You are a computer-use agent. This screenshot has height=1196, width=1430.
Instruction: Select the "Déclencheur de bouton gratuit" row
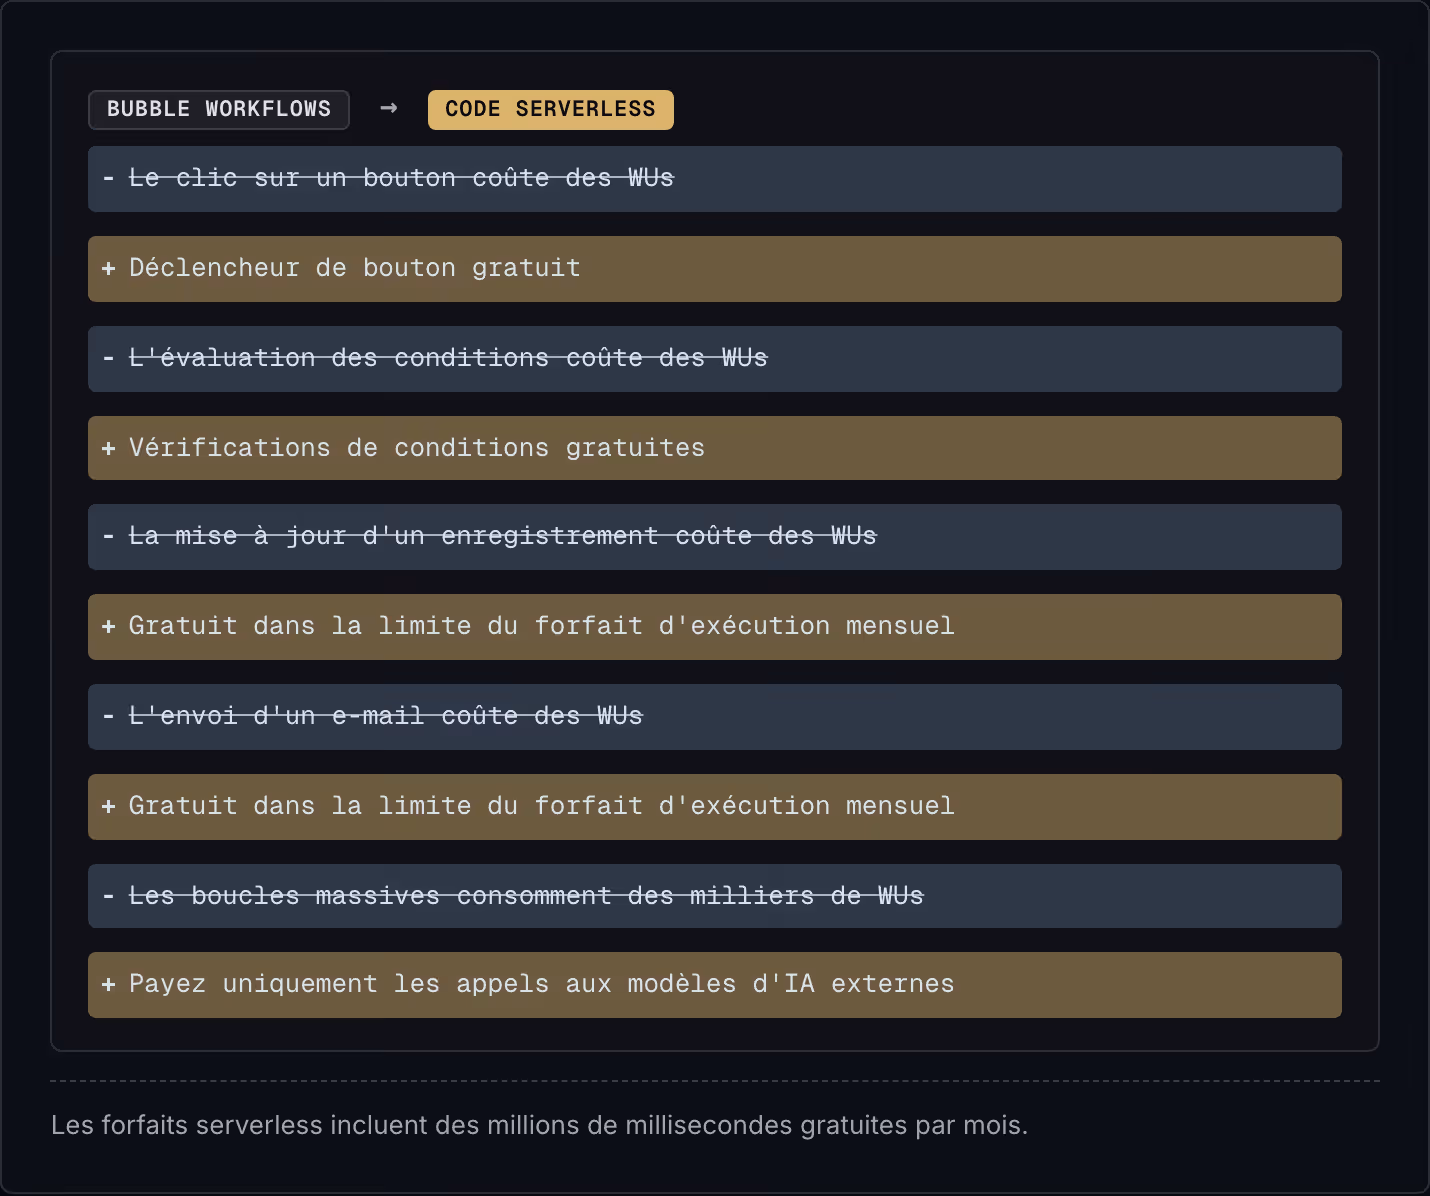715,269
